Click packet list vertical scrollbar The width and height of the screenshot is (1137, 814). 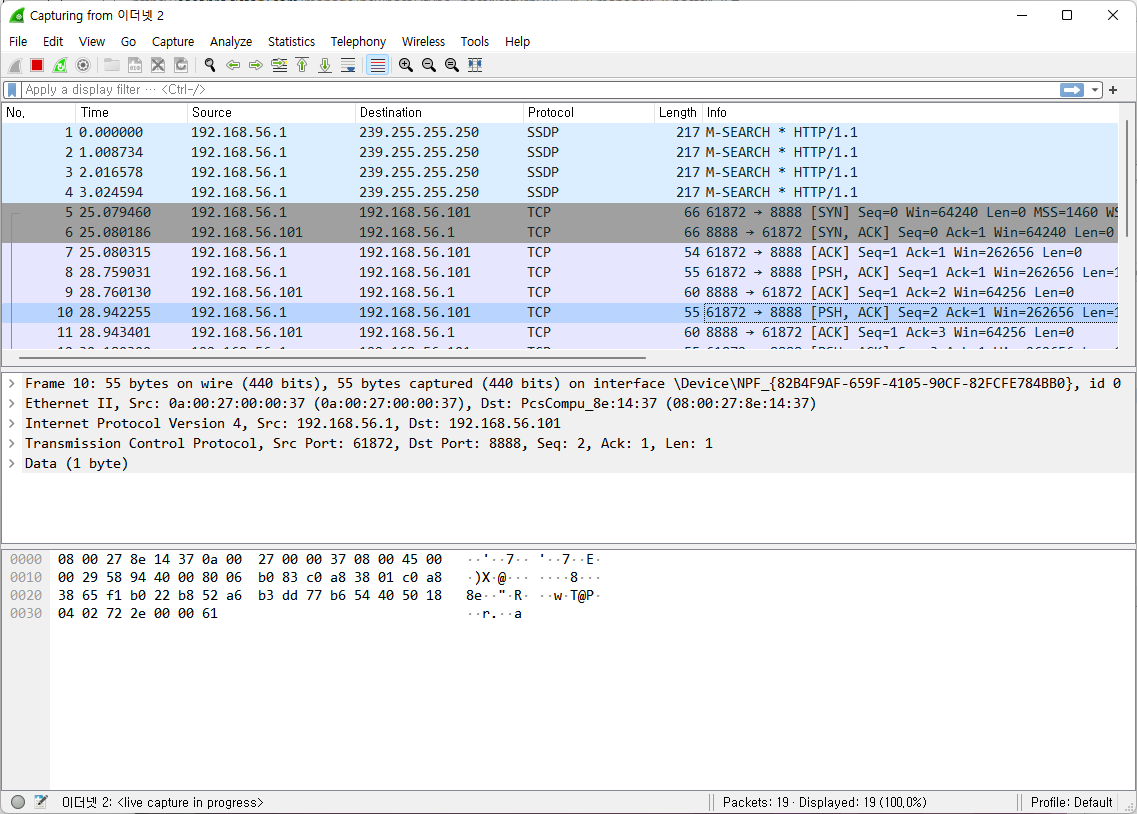click(x=1126, y=178)
